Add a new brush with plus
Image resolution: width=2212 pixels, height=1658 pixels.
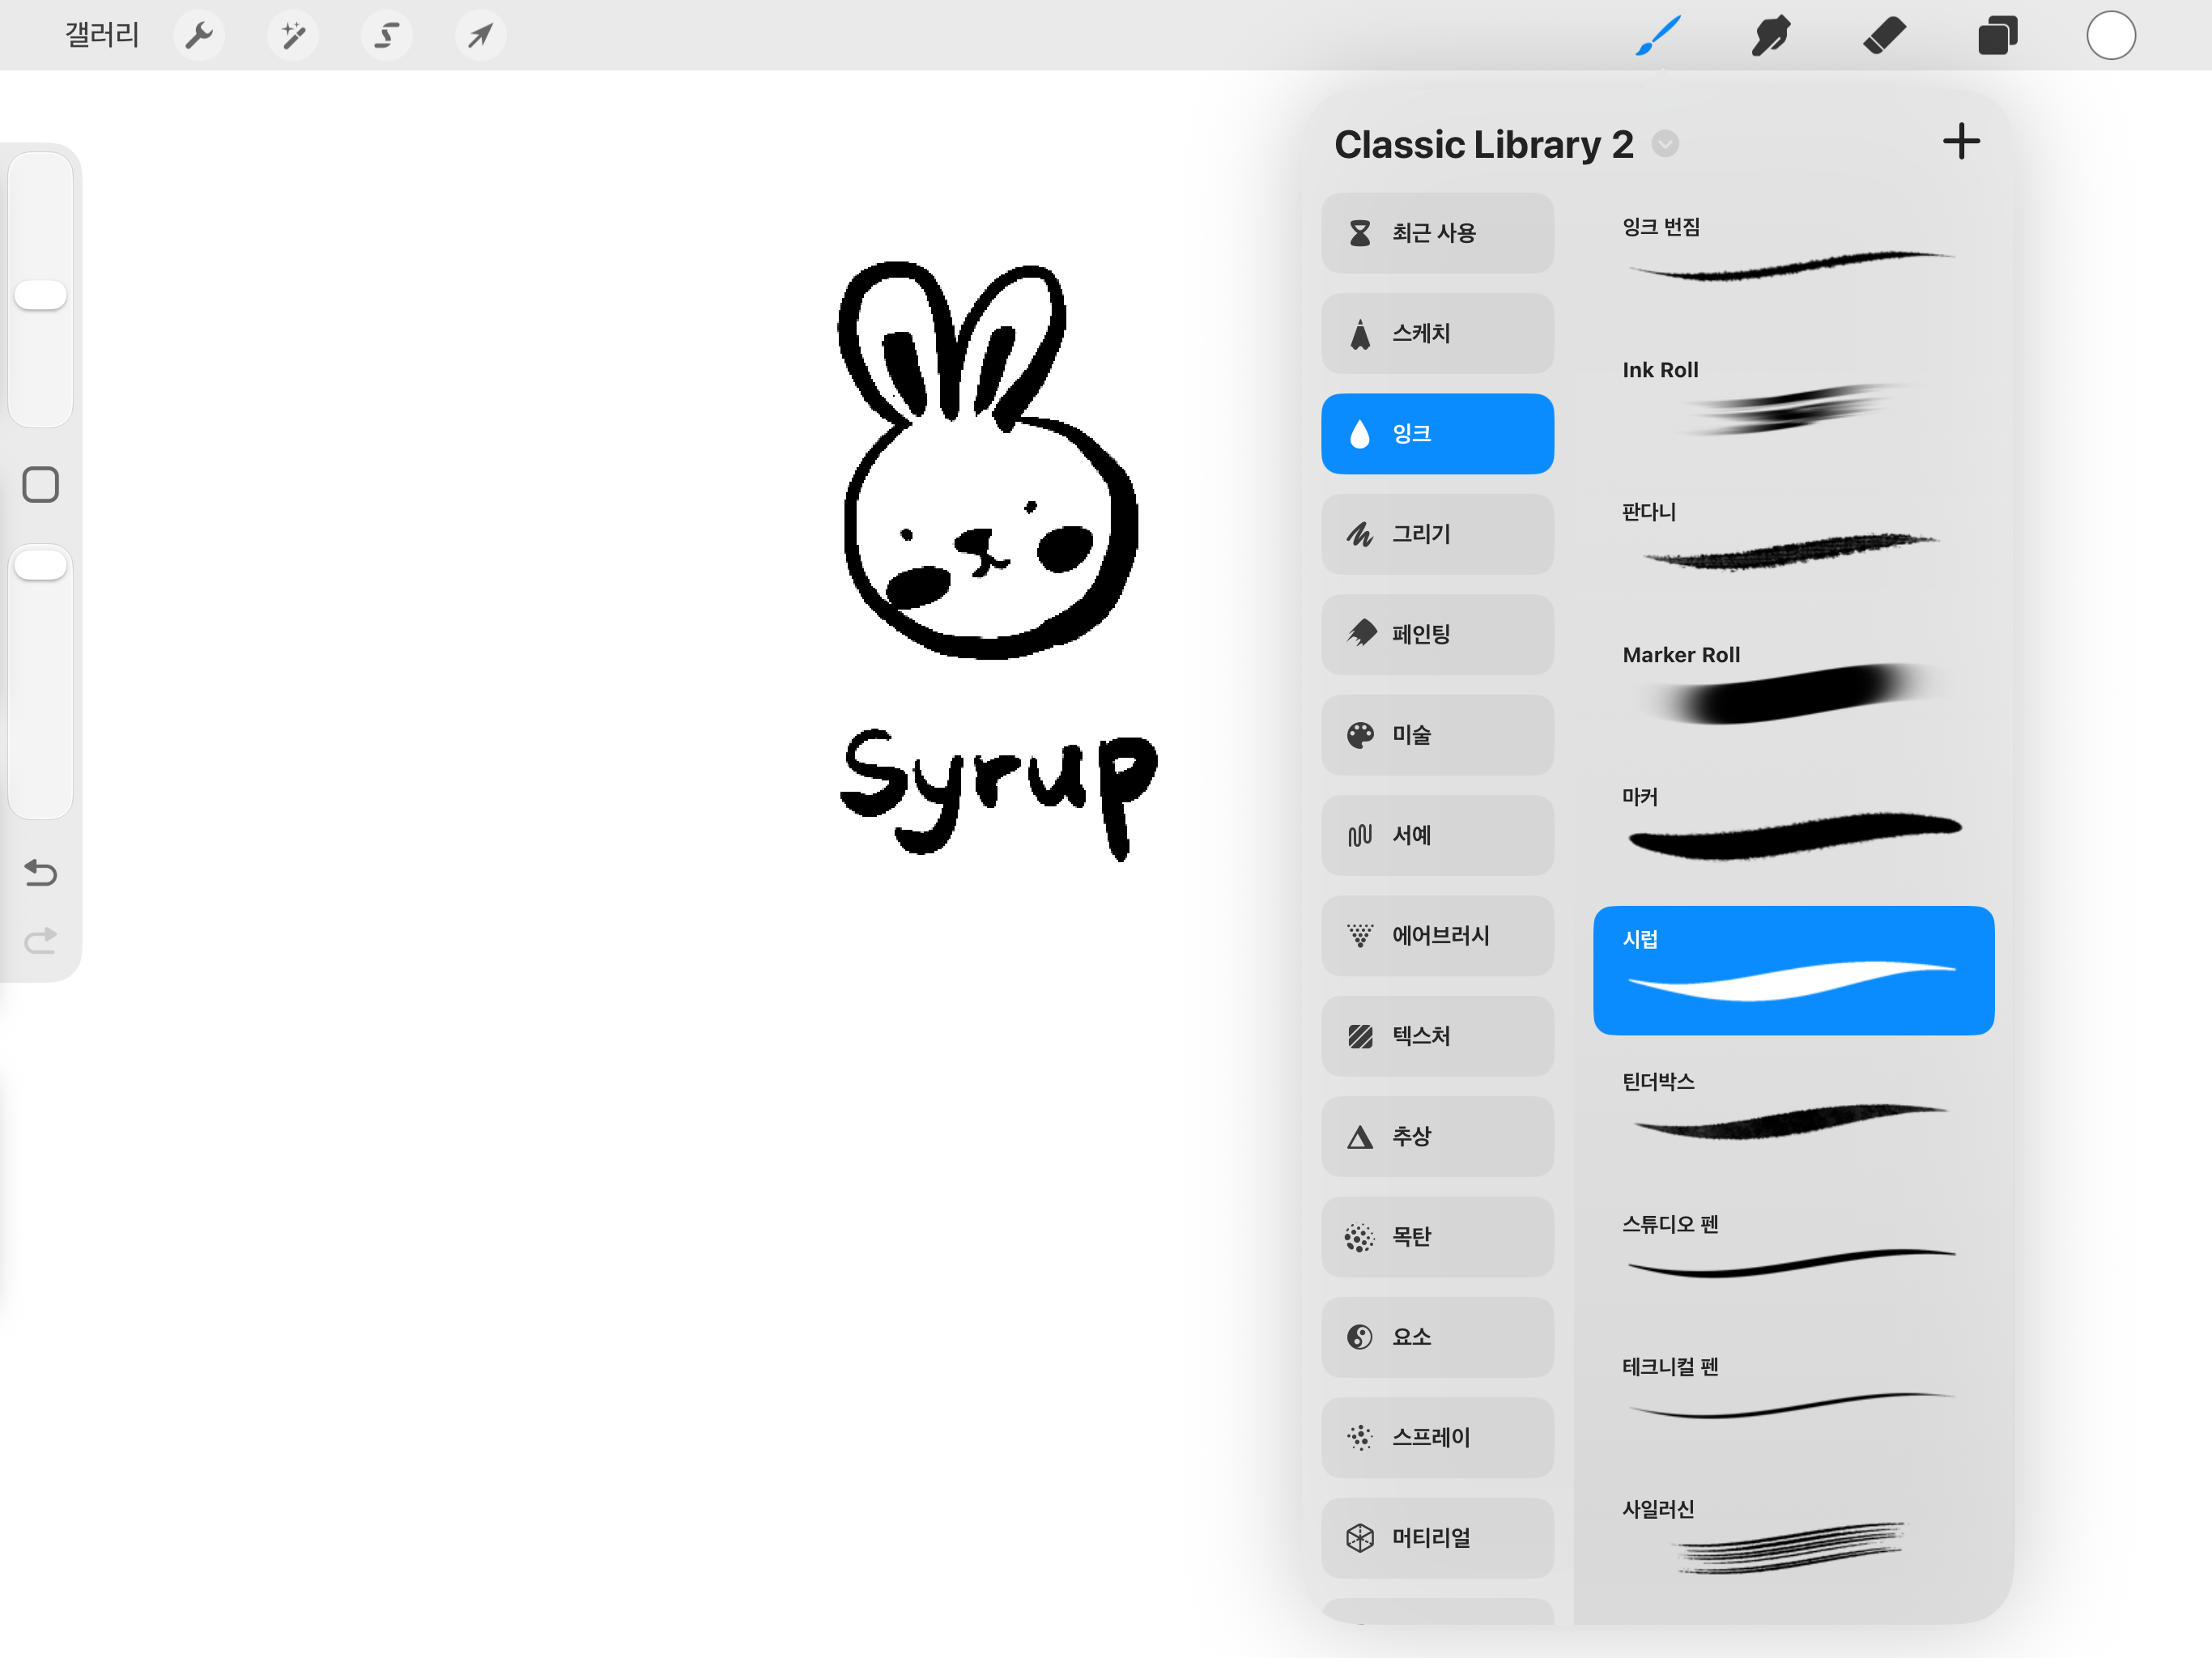pos(1961,142)
